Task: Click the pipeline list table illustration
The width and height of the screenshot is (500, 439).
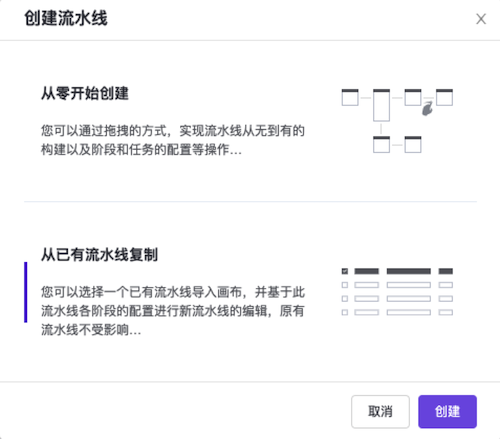Action: 397,292
